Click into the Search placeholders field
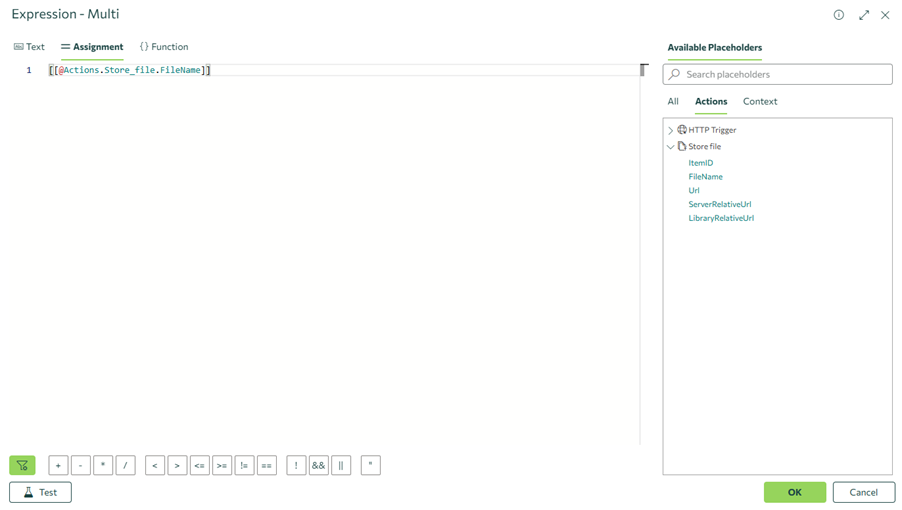The width and height of the screenshot is (902, 510). coord(778,74)
